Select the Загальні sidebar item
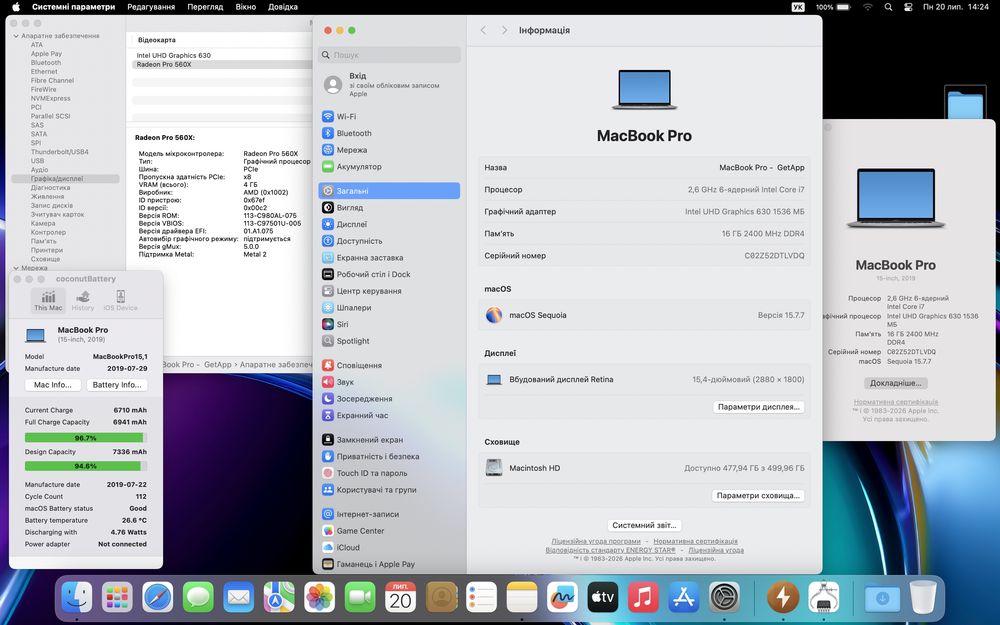1000x625 pixels. (x=389, y=191)
